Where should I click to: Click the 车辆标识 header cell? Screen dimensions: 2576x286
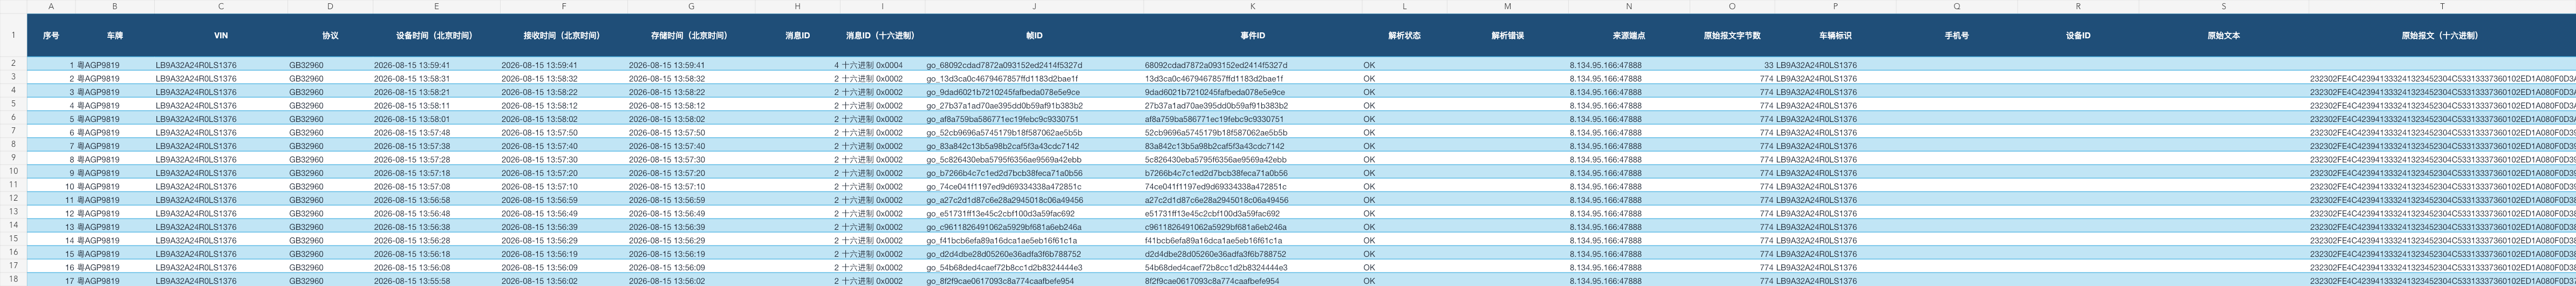1836,36
